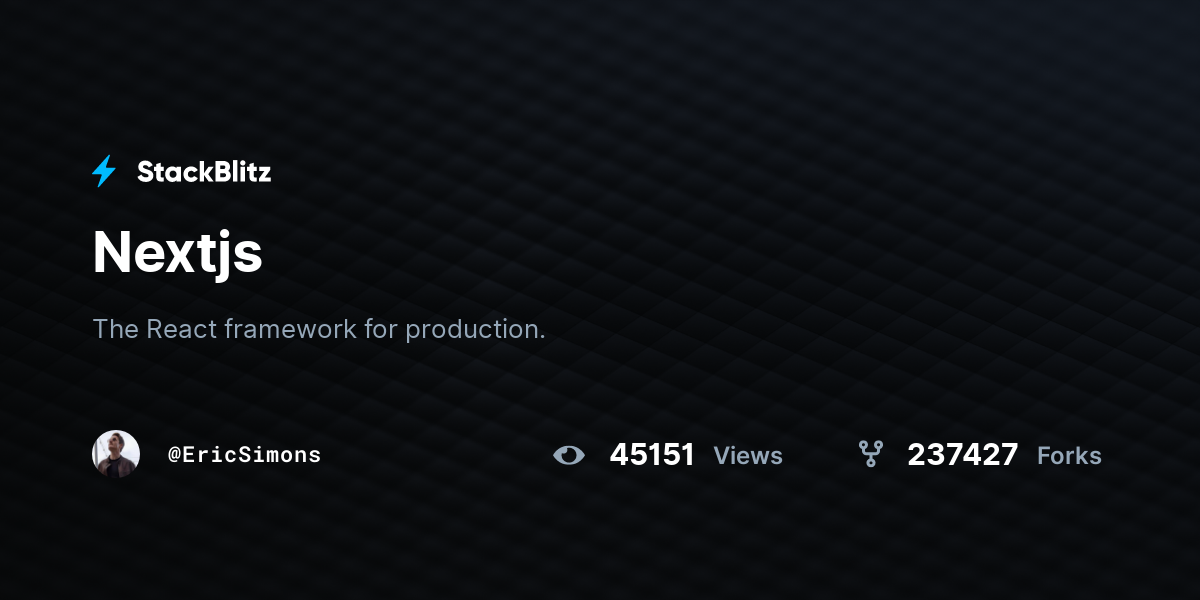Click the 237427 forks number
The height and width of the screenshot is (600, 1200).
pyautogui.click(x=963, y=455)
